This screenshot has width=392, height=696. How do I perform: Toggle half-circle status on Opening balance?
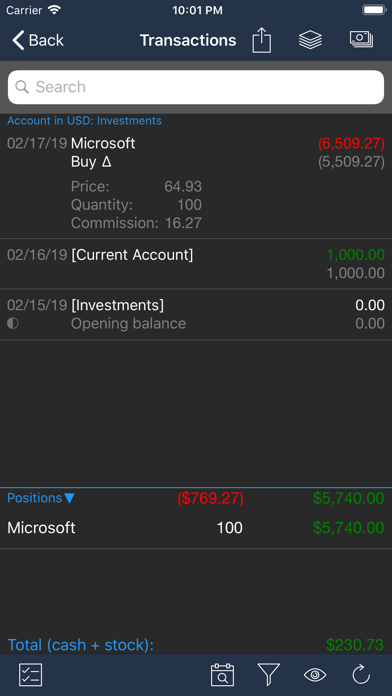[13, 324]
